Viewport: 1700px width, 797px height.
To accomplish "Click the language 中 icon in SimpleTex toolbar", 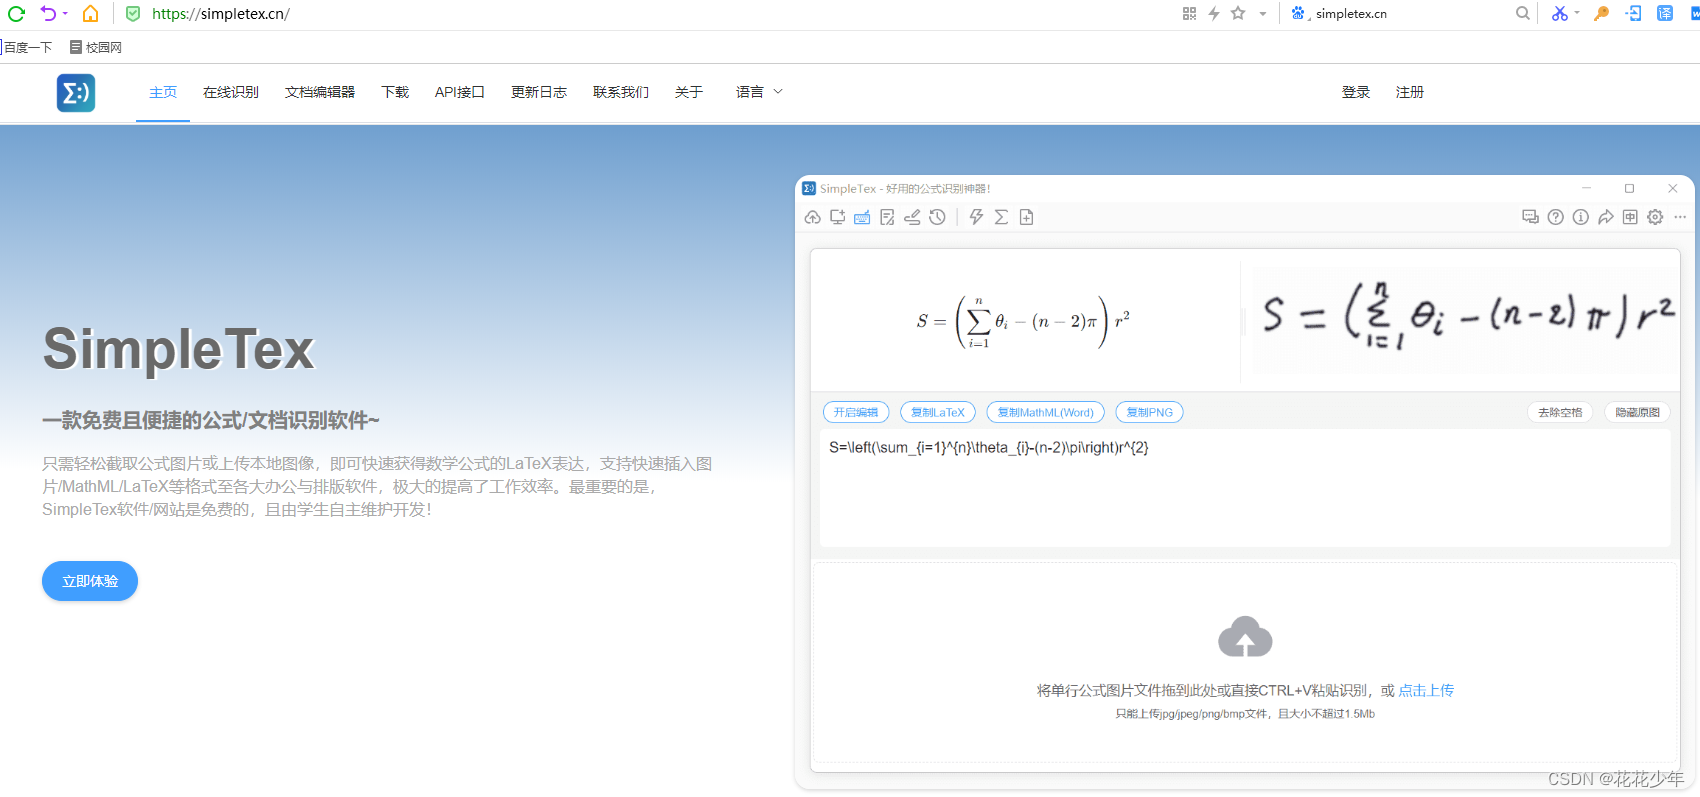I will click(1630, 217).
